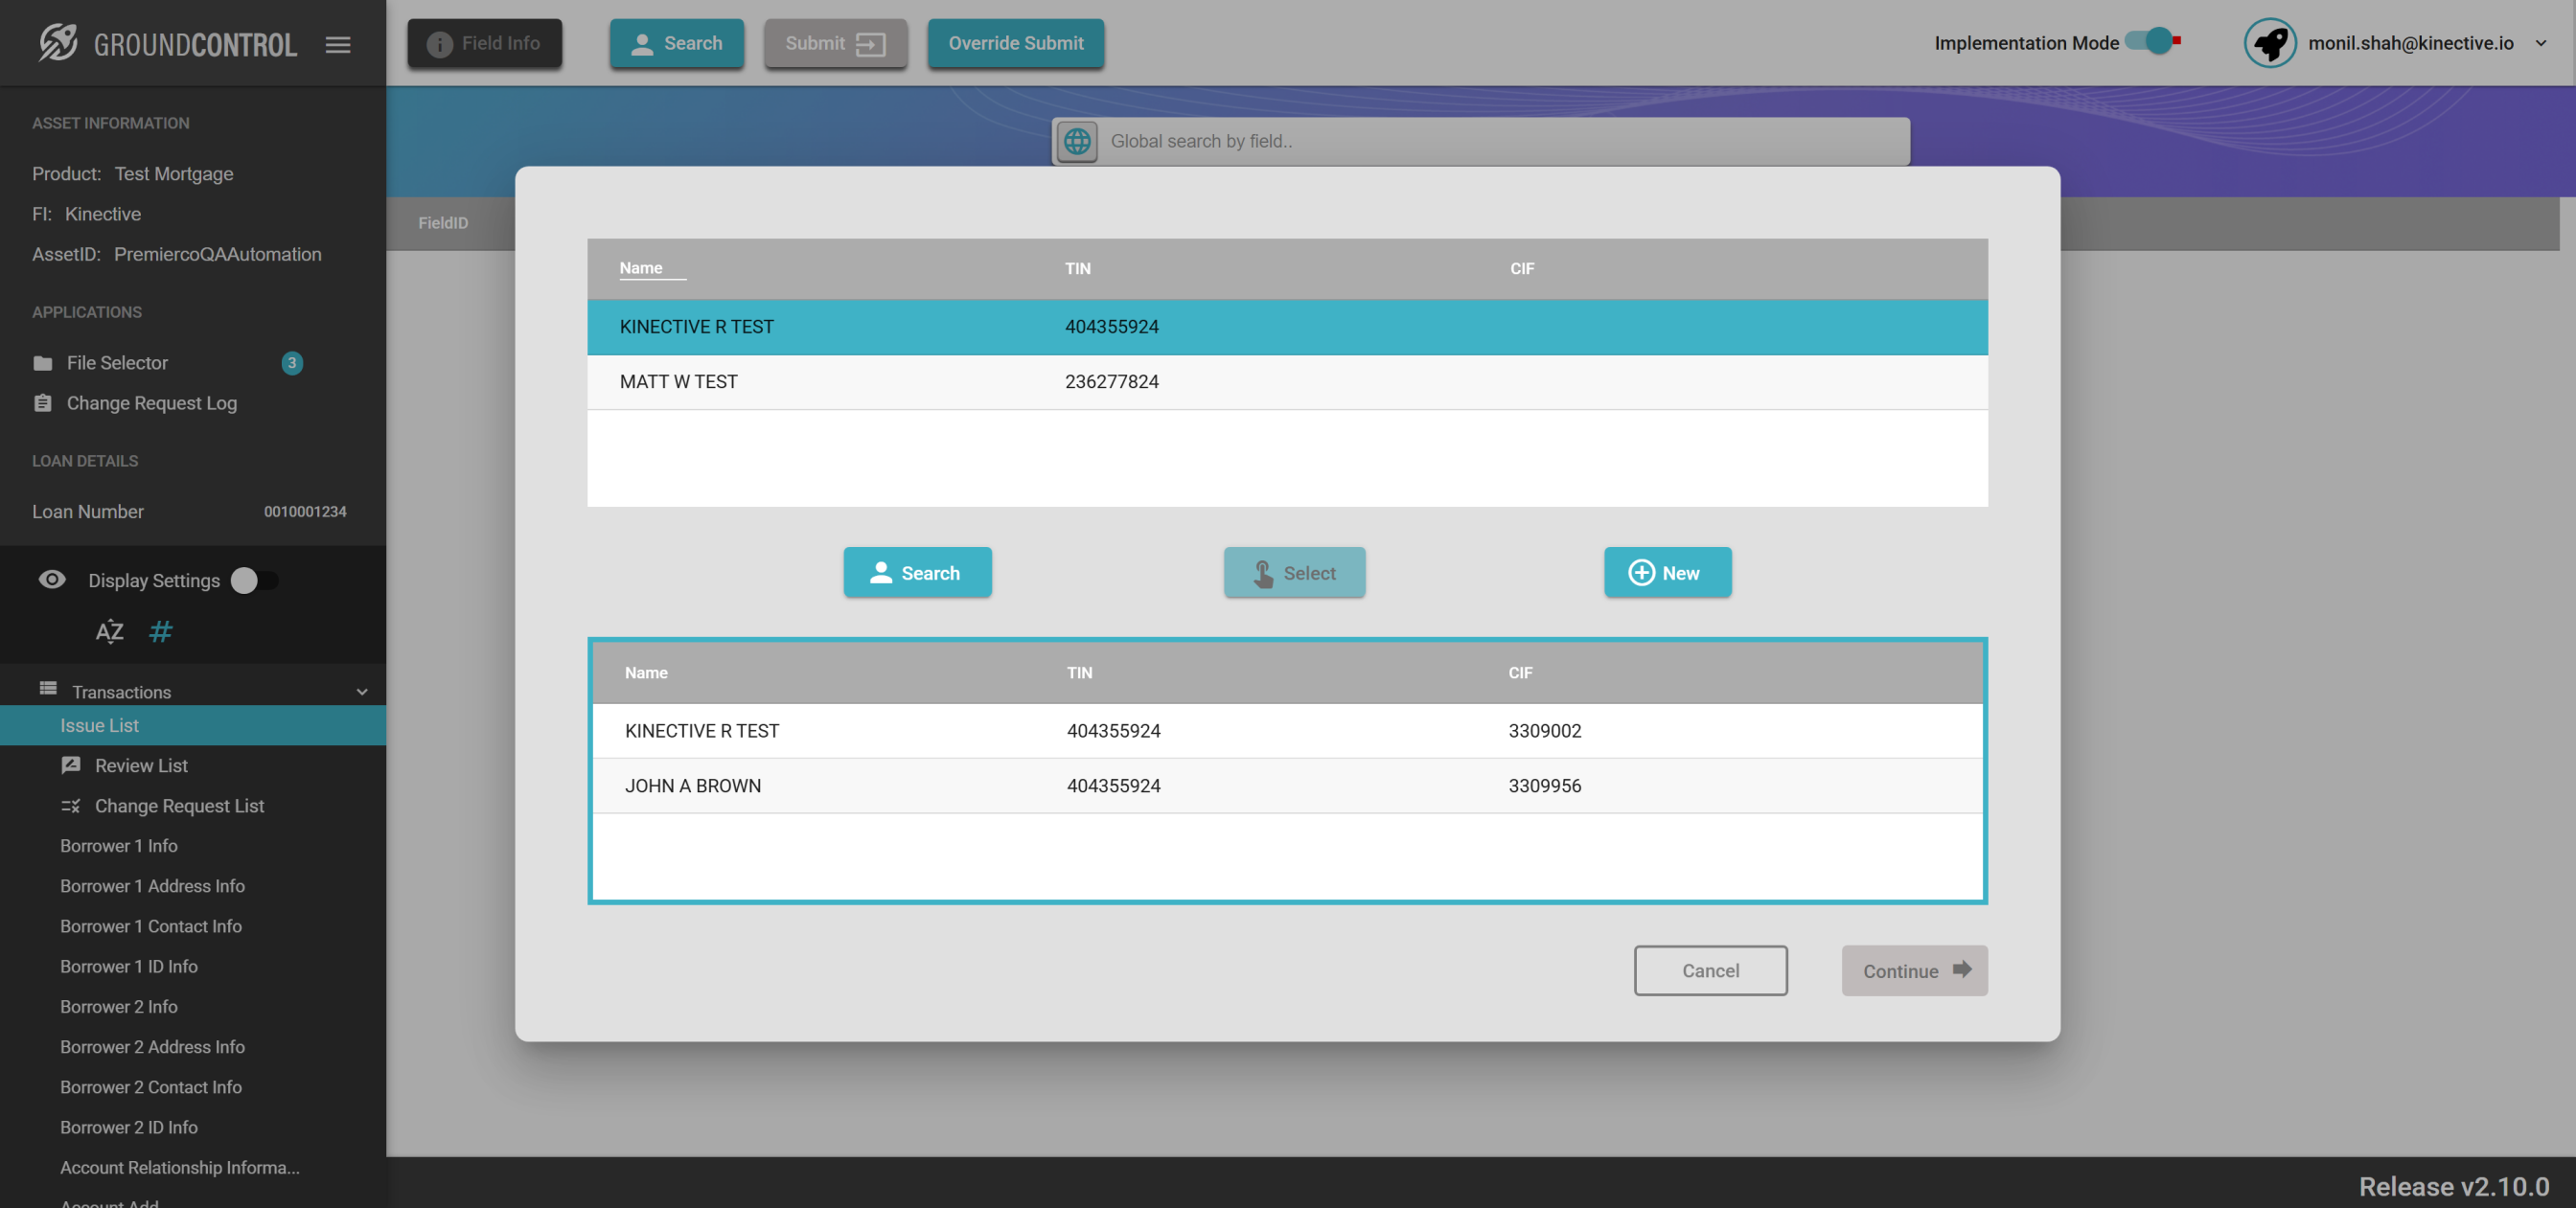Select the JOHN A BROWN row
2576x1208 pixels.
(x=693, y=786)
